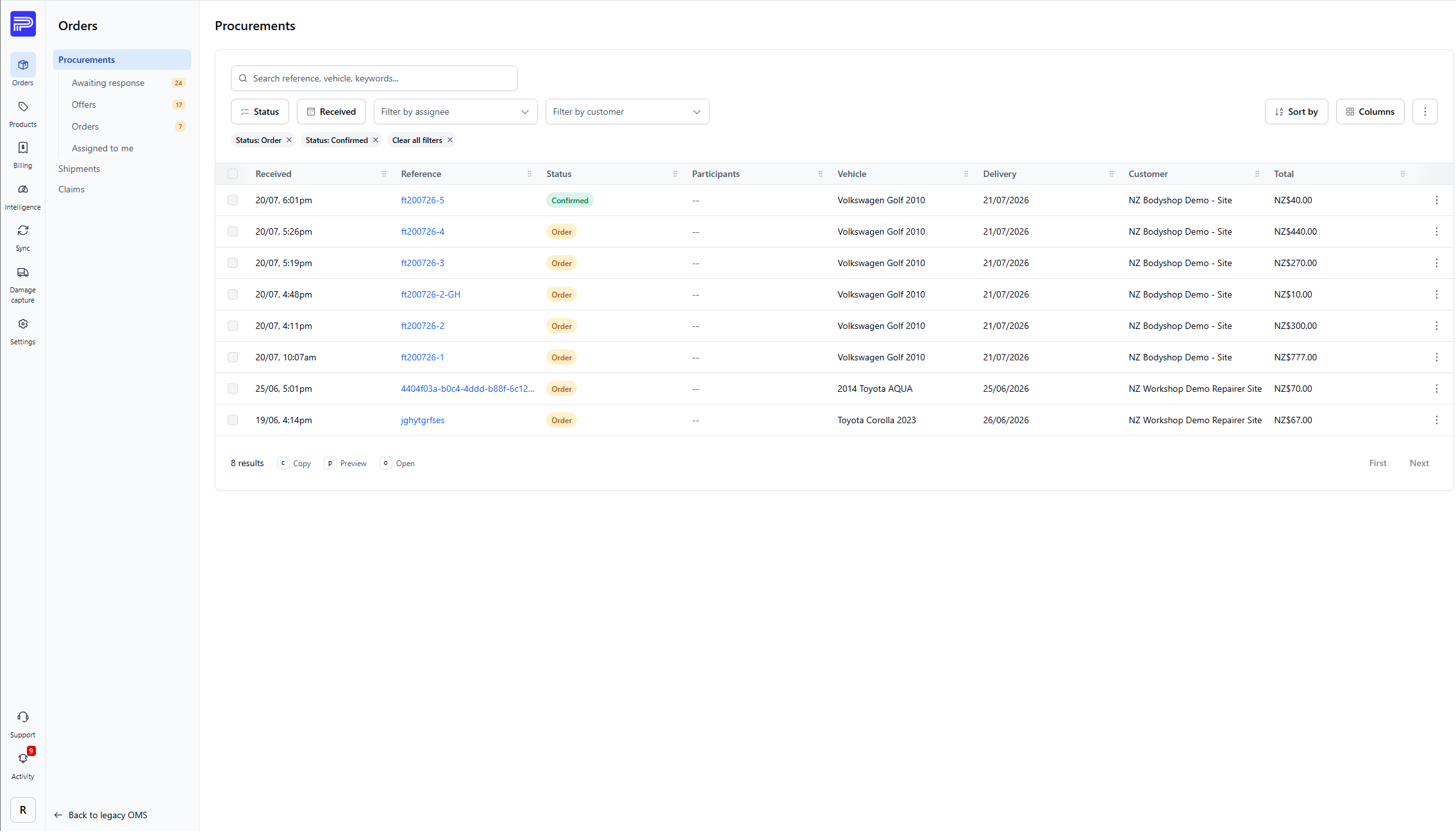Click the Confirmed status badge
Viewport: 1456px width, 840px height.
coord(569,200)
